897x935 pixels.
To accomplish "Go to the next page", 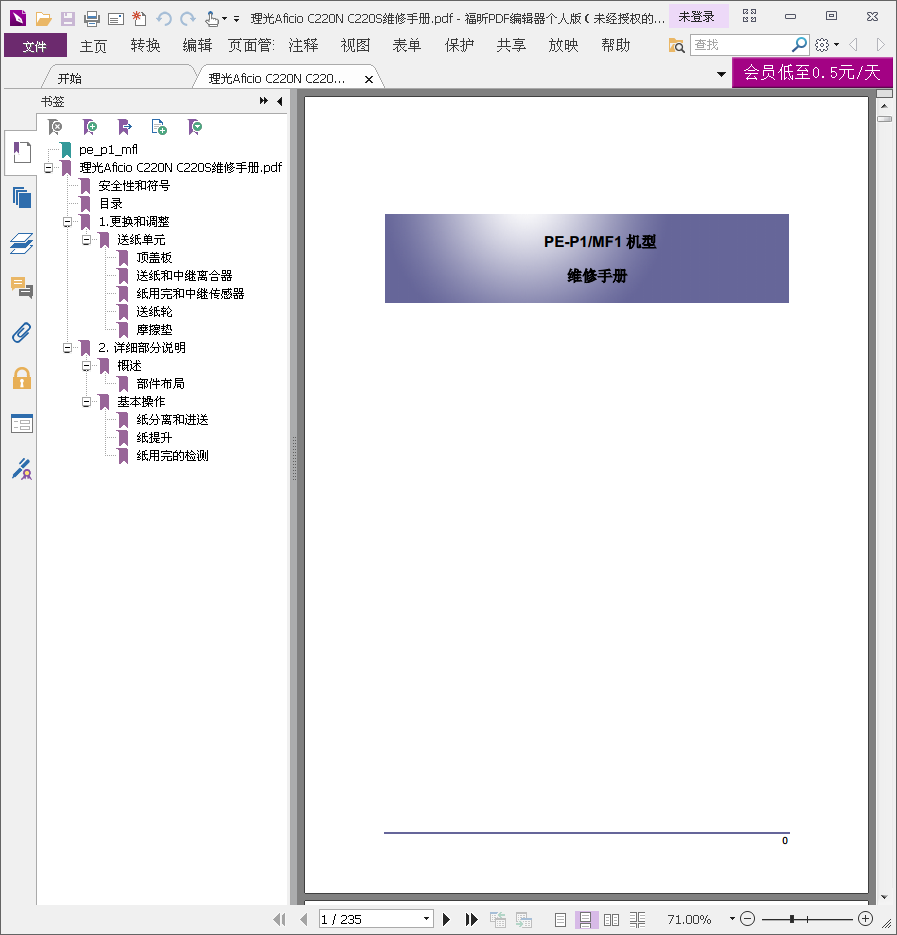I will [x=446, y=919].
